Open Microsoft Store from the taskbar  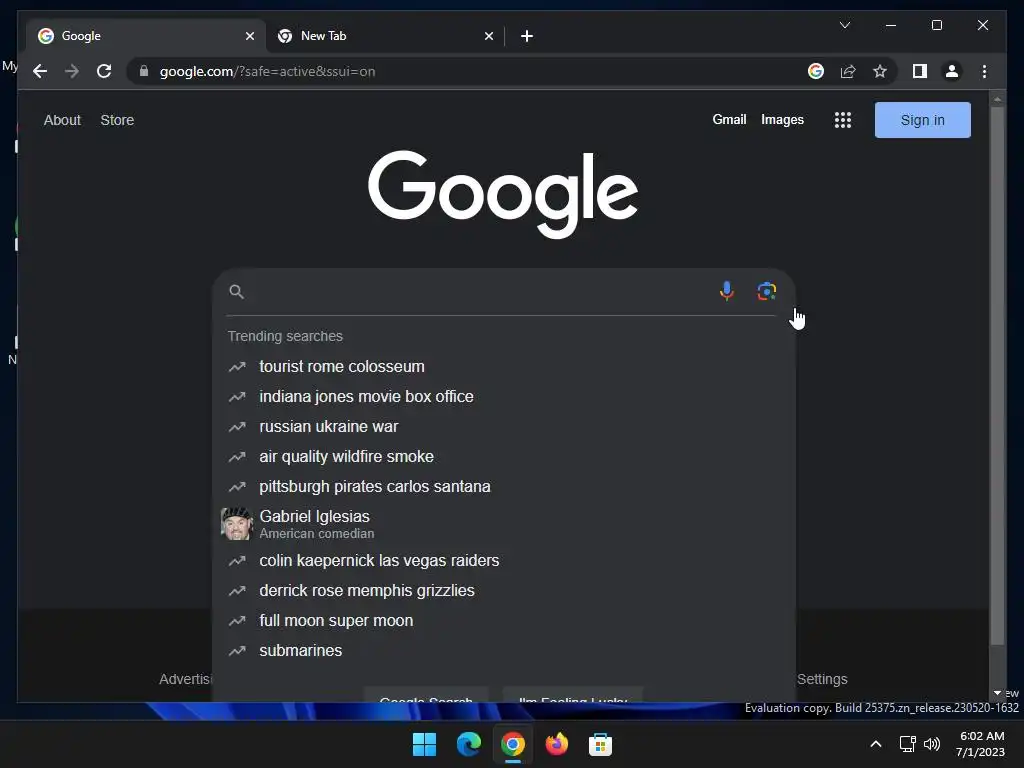tap(600, 744)
